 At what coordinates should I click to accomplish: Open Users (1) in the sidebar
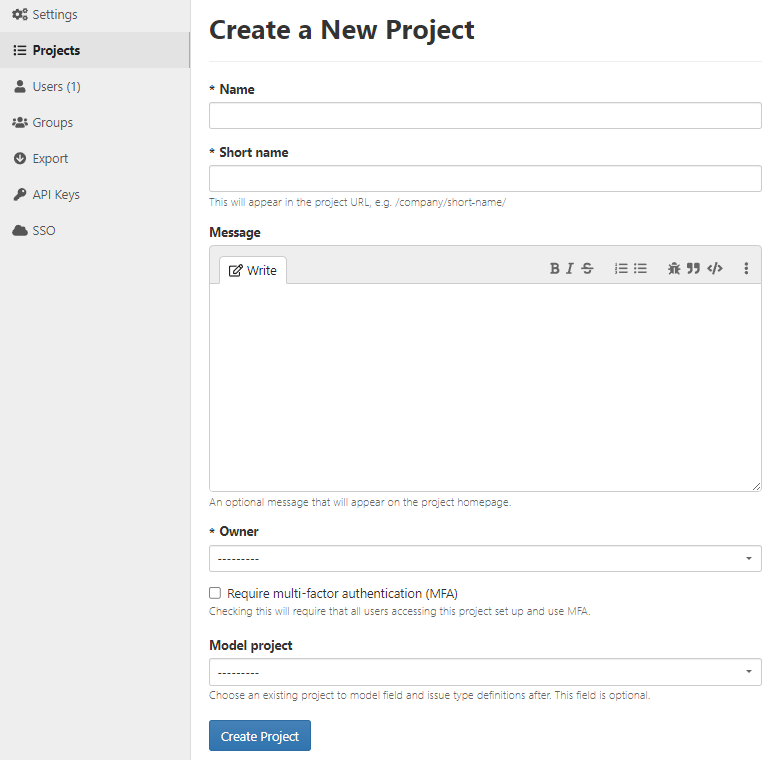click(x=95, y=86)
